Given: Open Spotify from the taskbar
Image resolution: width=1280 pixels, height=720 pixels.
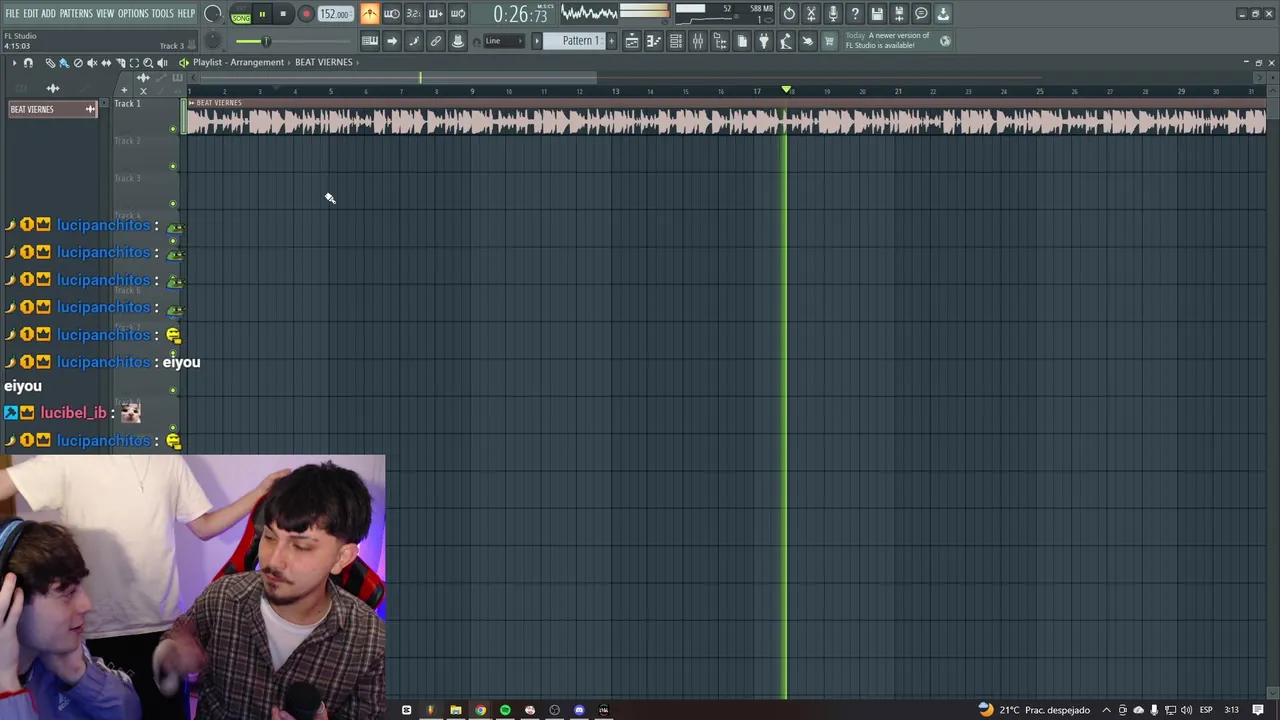Looking at the screenshot, I should (505, 710).
